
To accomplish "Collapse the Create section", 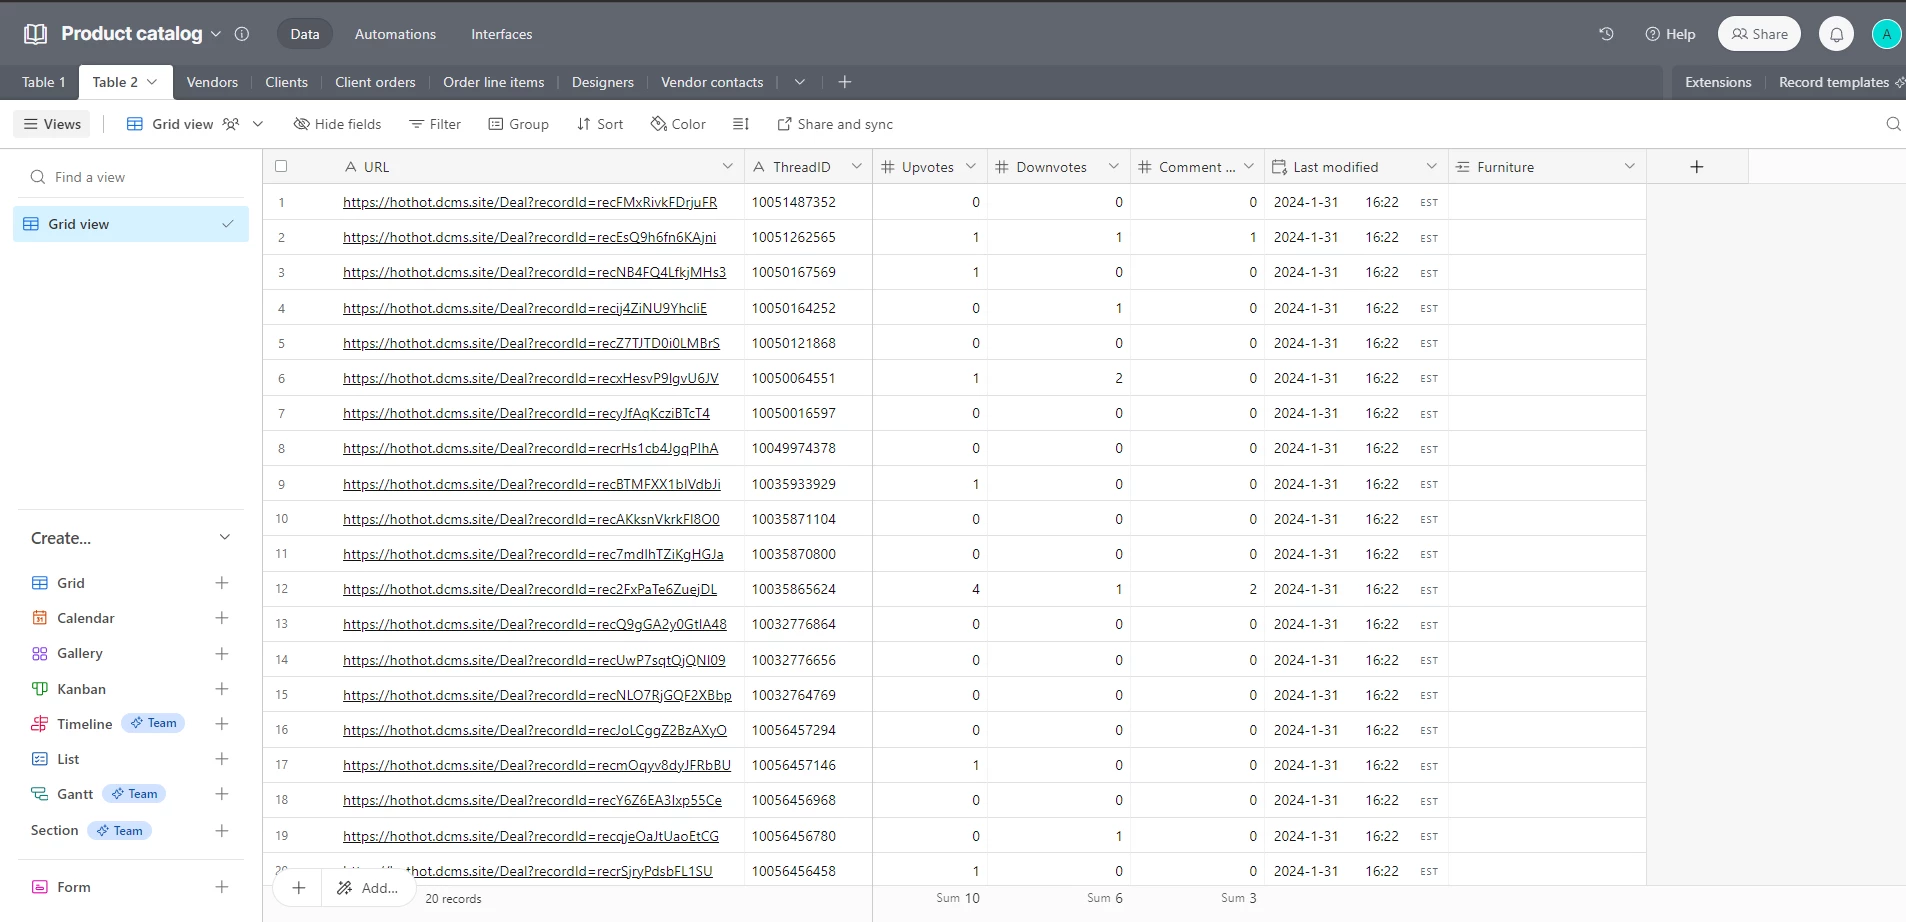I will point(225,538).
